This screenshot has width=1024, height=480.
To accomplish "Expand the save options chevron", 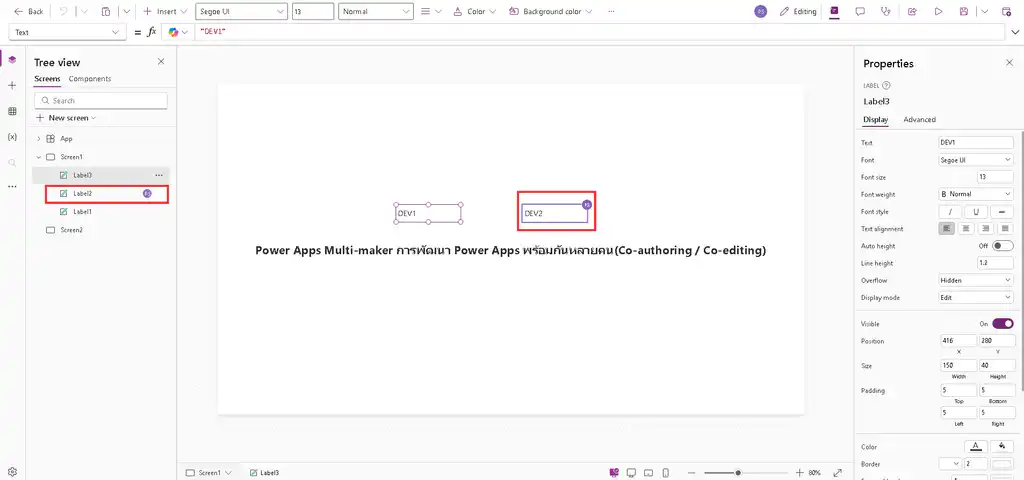I will point(985,11).
